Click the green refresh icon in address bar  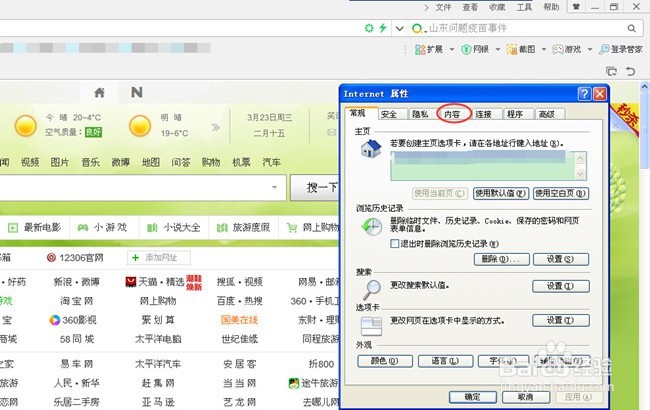(x=369, y=28)
